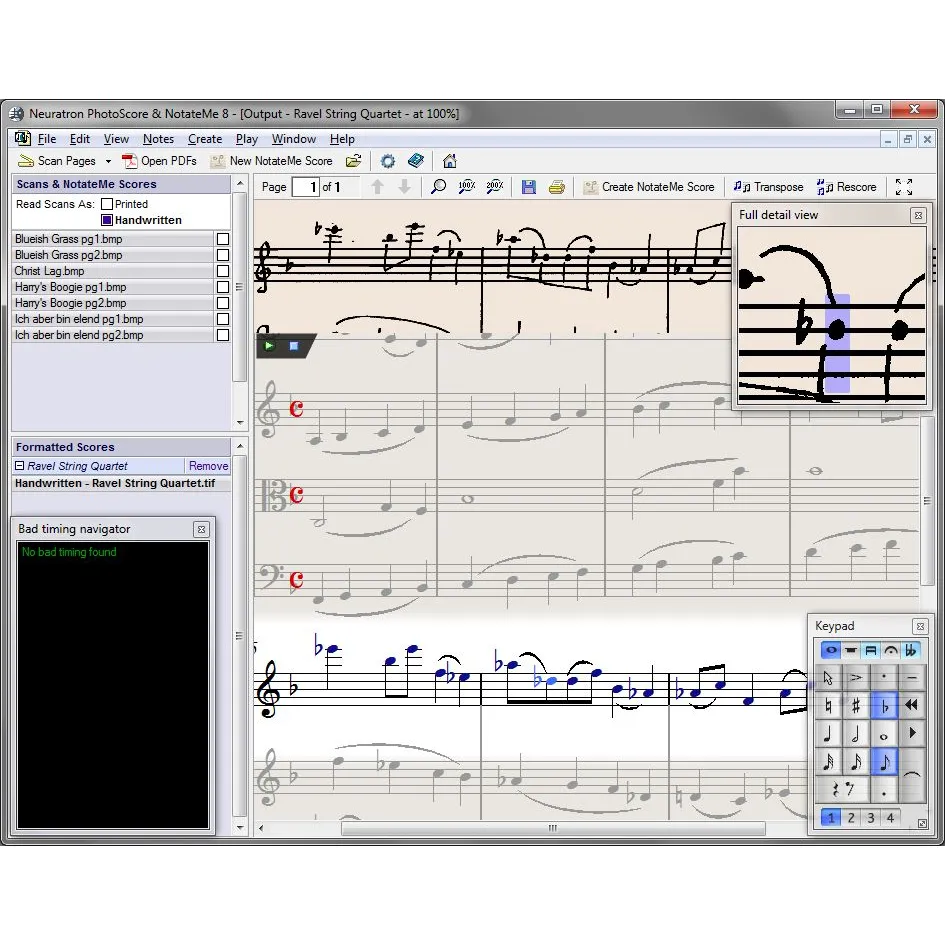The width and height of the screenshot is (945, 945).
Task: Click the tenuto dash on Keypad
Action: tap(912, 678)
